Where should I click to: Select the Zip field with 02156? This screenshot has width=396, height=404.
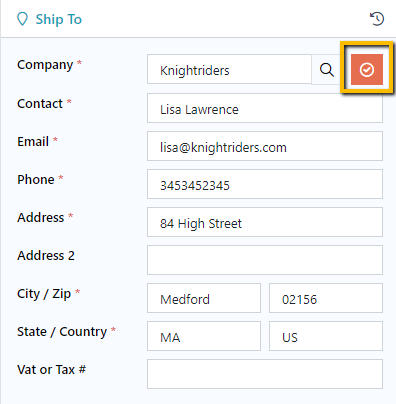[326, 298]
